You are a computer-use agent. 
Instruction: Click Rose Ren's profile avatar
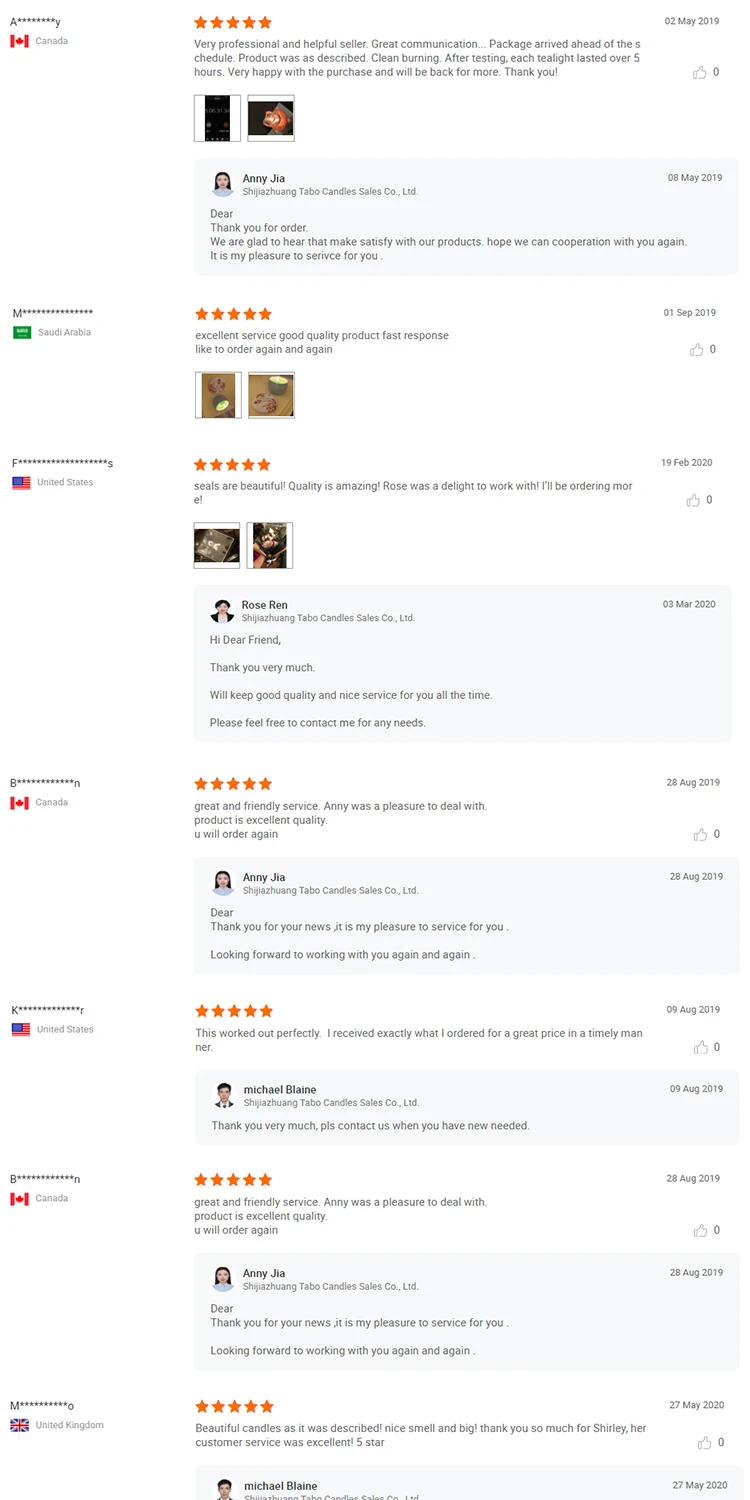[x=222, y=611]
